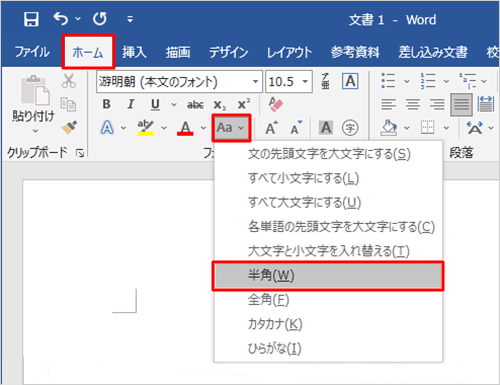Click the Enclosed Characters 字 icon
This screenshot has height=385, width=500.
(x=350, y=128)
